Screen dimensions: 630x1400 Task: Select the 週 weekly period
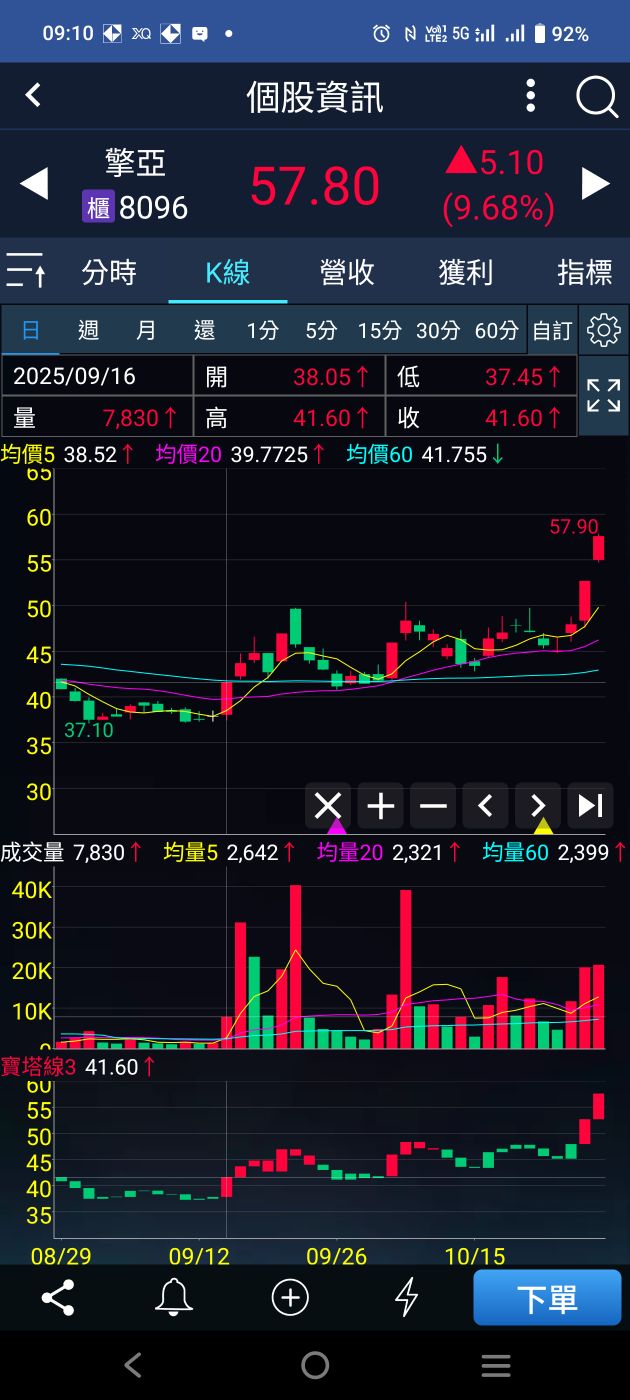click(88, 330)
